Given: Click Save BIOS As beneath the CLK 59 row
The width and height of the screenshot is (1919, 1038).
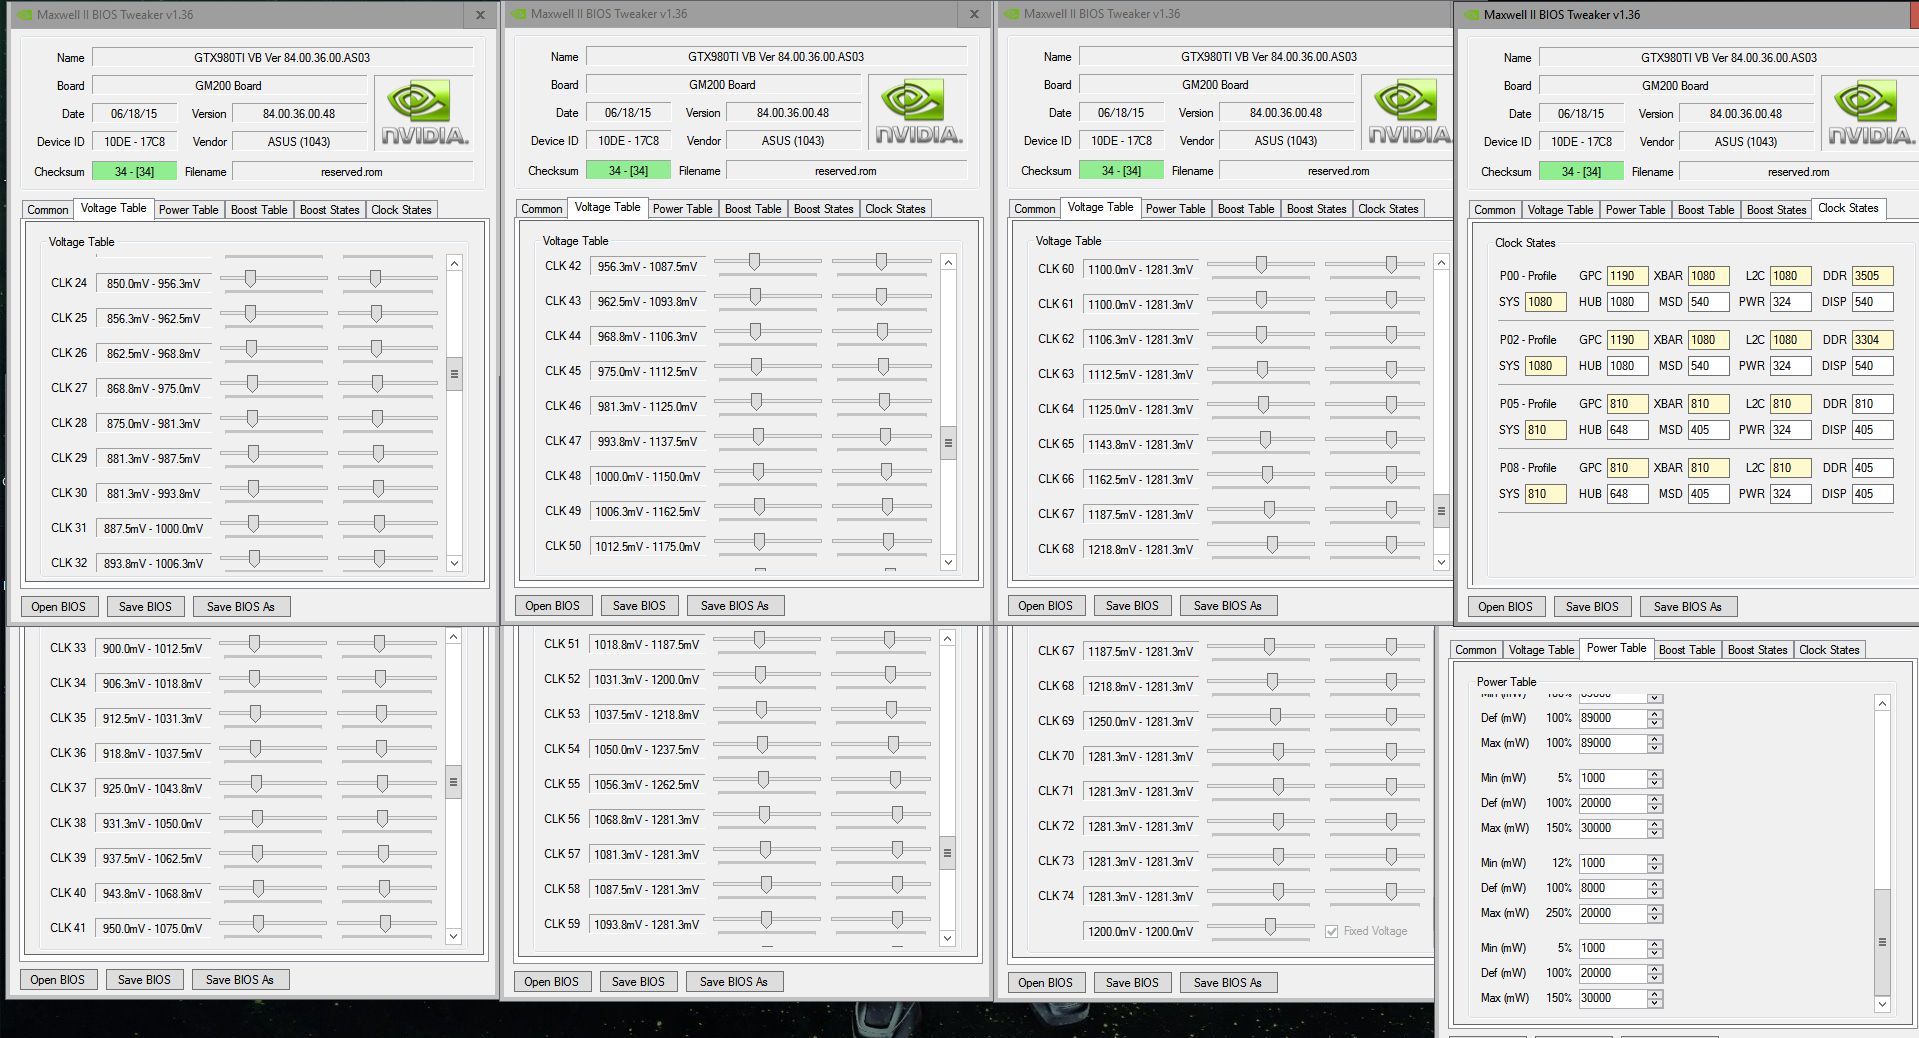Looking at the screenshot, I should click(734, 982).
